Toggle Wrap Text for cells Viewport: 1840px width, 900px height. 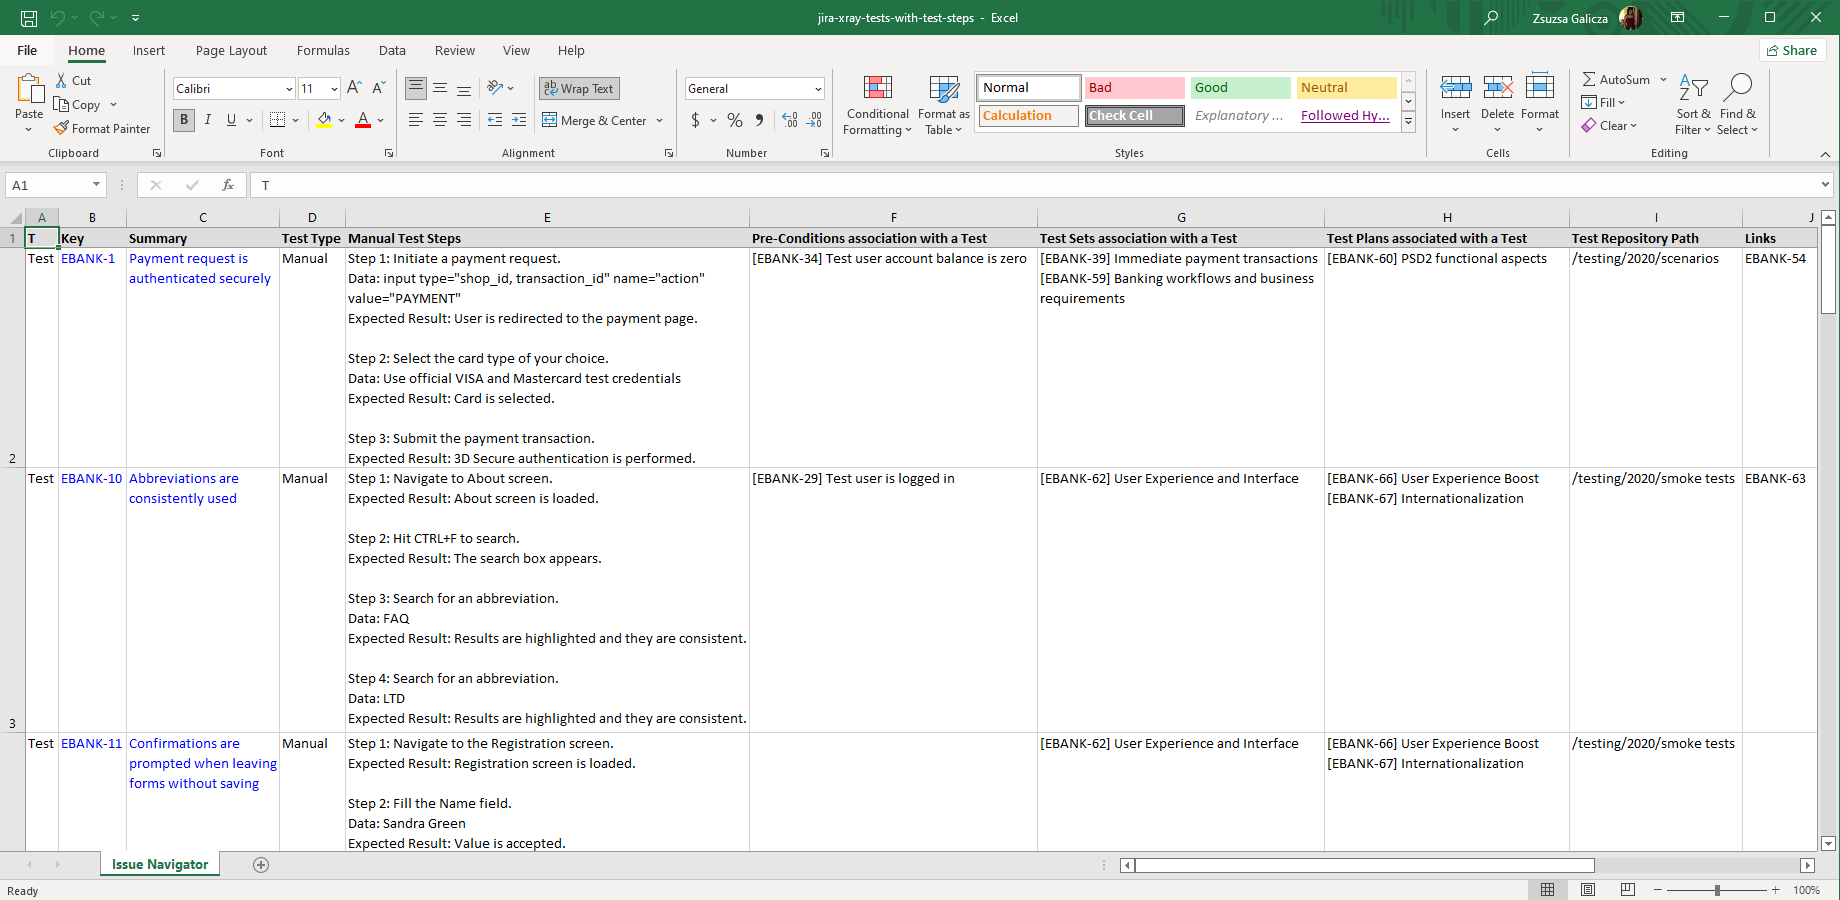pyautogui.click(x=579, y=89)
